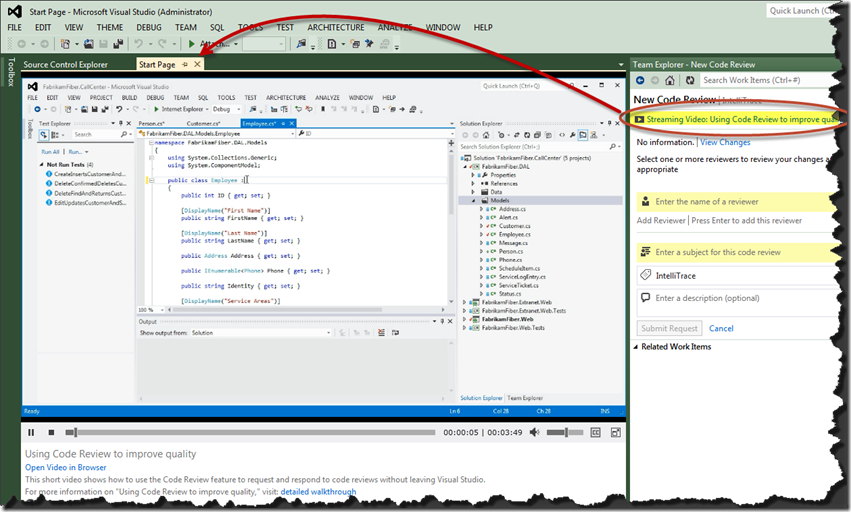Click the green Start debugging arrow
Viewport: 851px width, 512px height.
pos(192,44)
